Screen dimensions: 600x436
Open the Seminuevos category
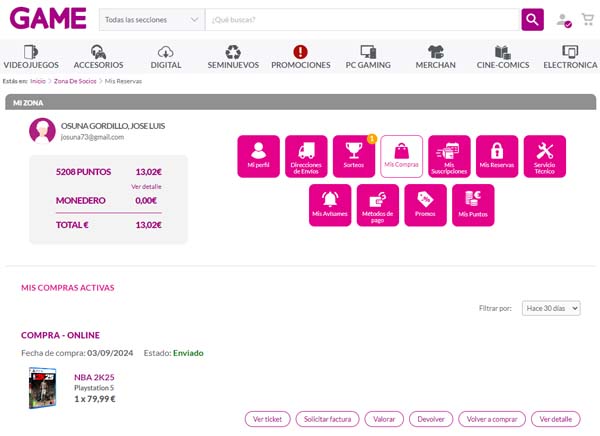[233, 57]
